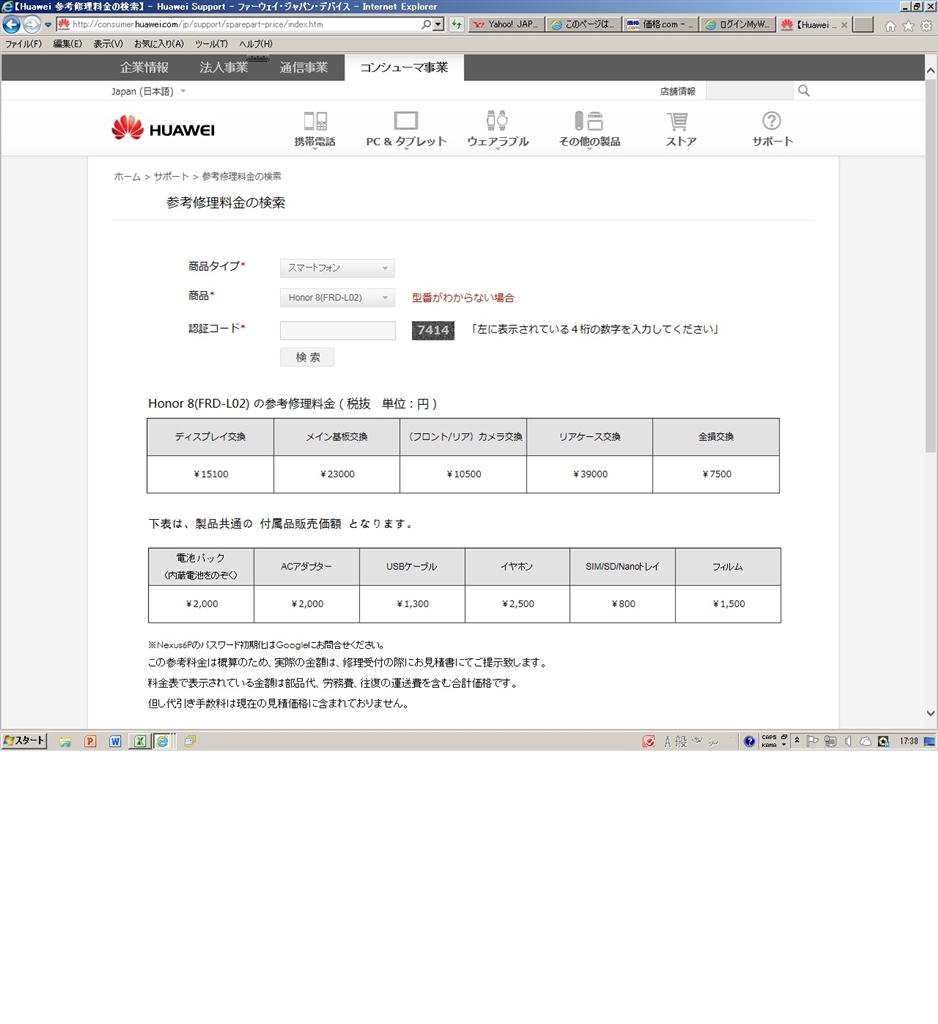
Task: Open the 編集(E) menu
Action: (x=67, y=44)
